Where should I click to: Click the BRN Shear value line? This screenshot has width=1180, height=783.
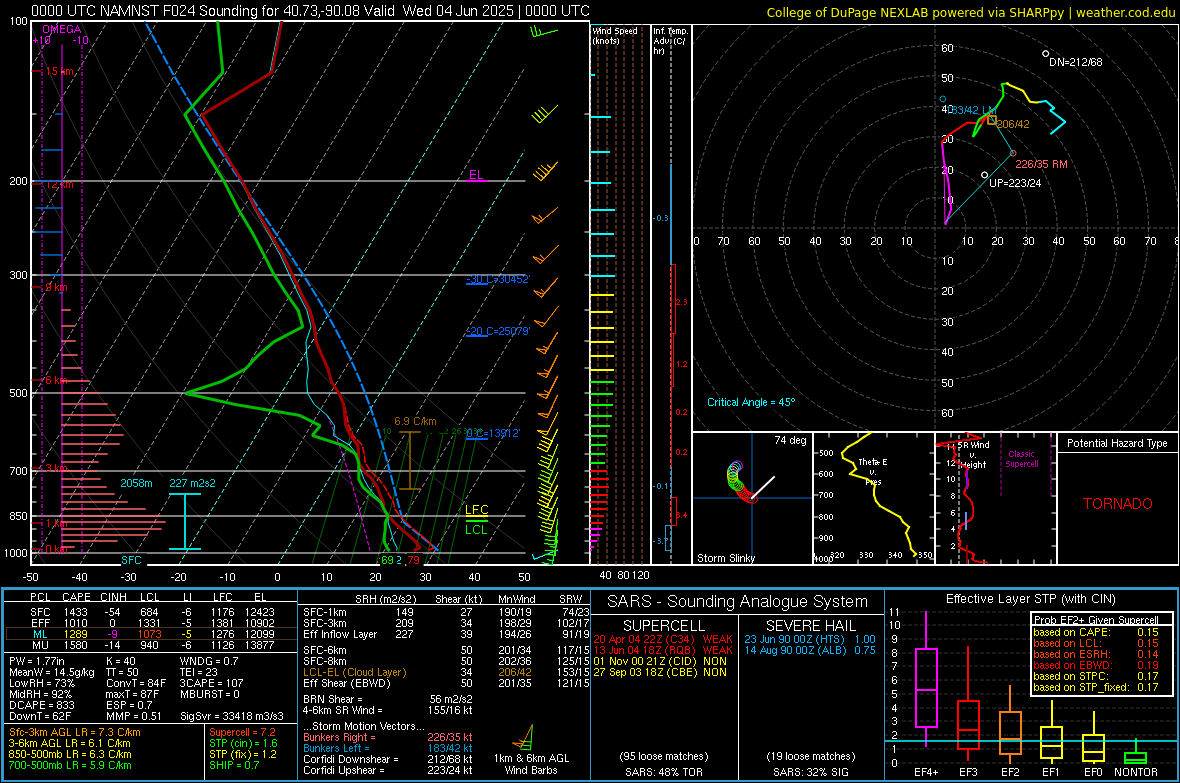point(388,699)
